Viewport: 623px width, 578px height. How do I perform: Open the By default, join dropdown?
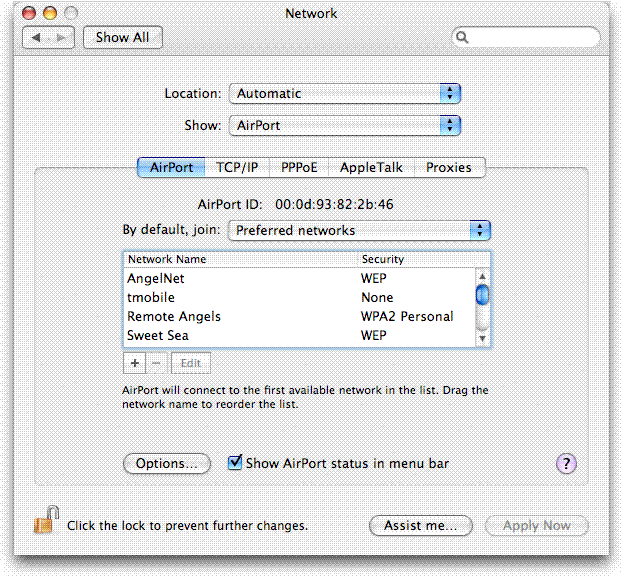(x=359, y=230)
